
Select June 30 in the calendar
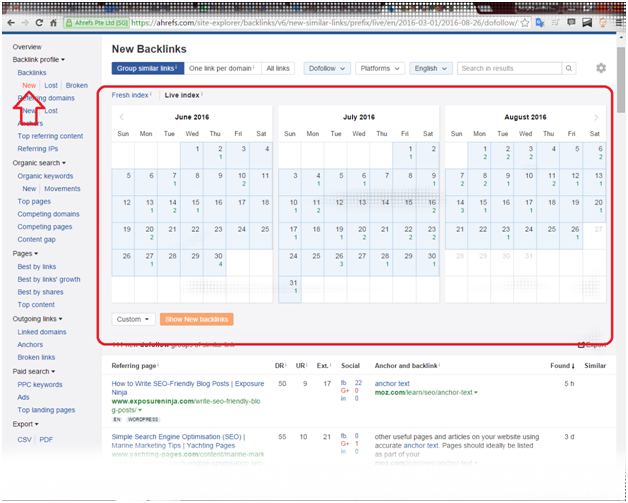[215, 263]
